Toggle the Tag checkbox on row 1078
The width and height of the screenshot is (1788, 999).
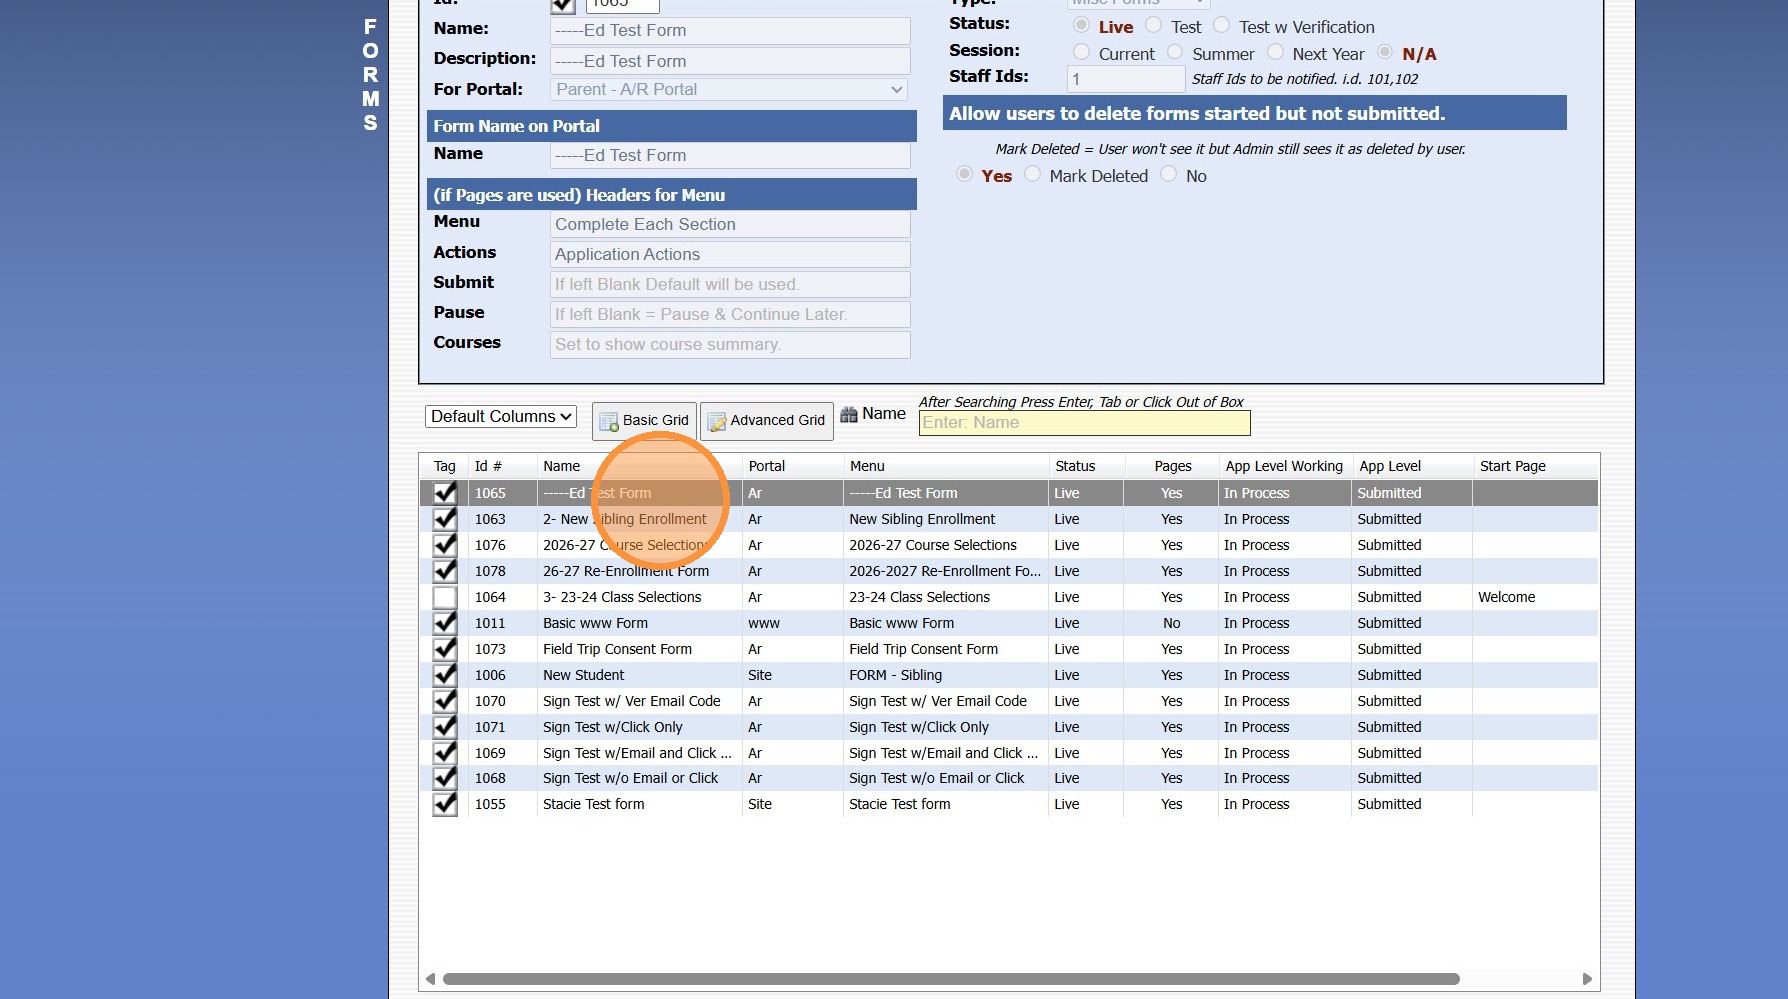(445, 571)
